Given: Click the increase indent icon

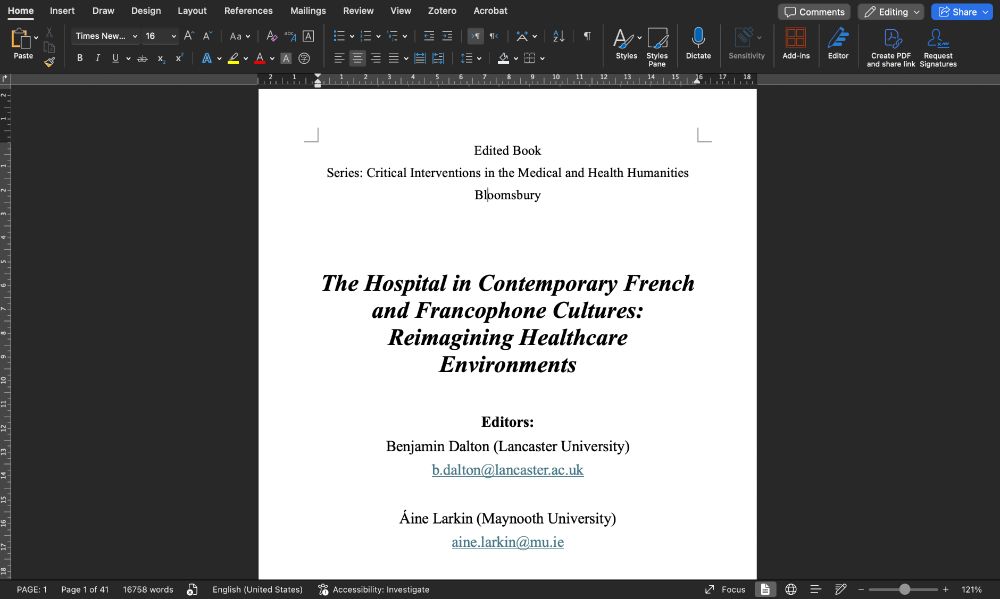Looking at the screenshot, I should click(447, 36).
